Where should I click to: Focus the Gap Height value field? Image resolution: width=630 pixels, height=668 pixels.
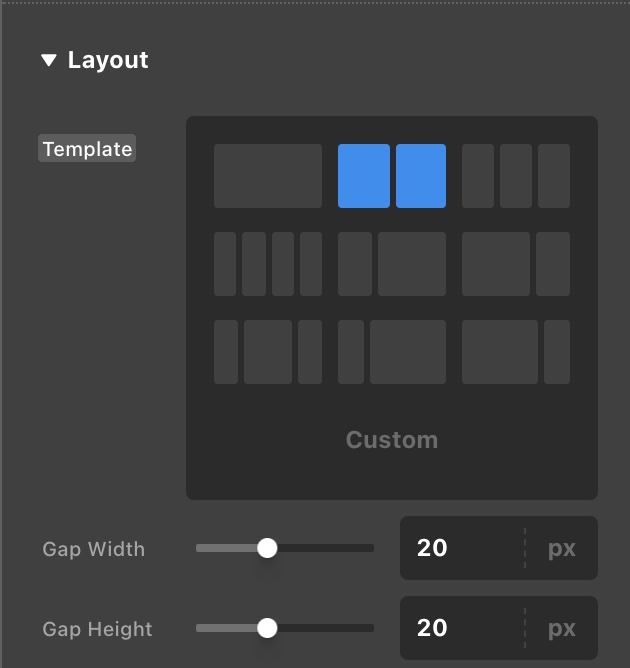460,628
